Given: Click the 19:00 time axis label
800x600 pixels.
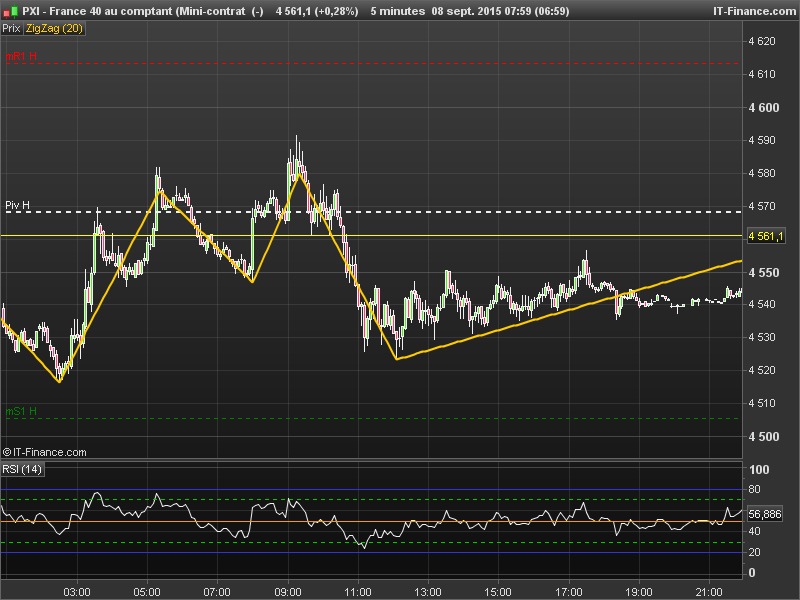Looking at the screenshot, I should [x=639, y=592].
